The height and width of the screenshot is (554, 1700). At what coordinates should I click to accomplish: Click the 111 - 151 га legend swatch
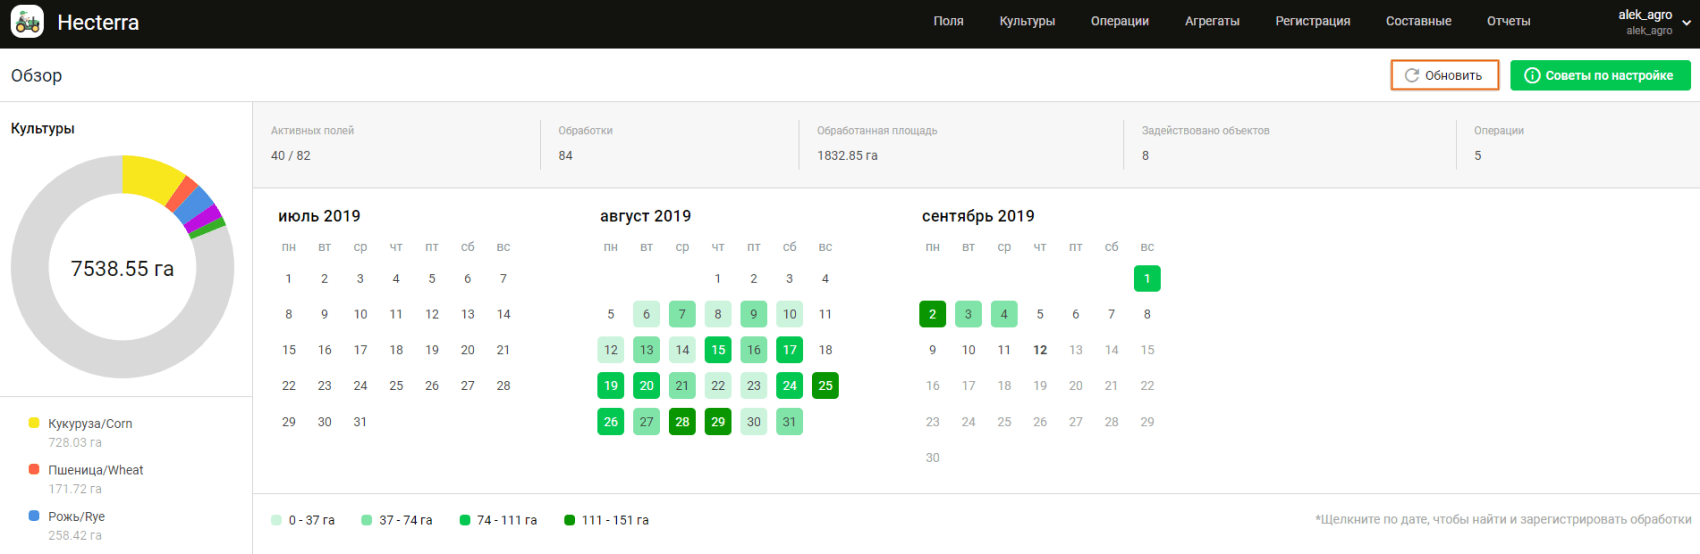tap(570, 520)
